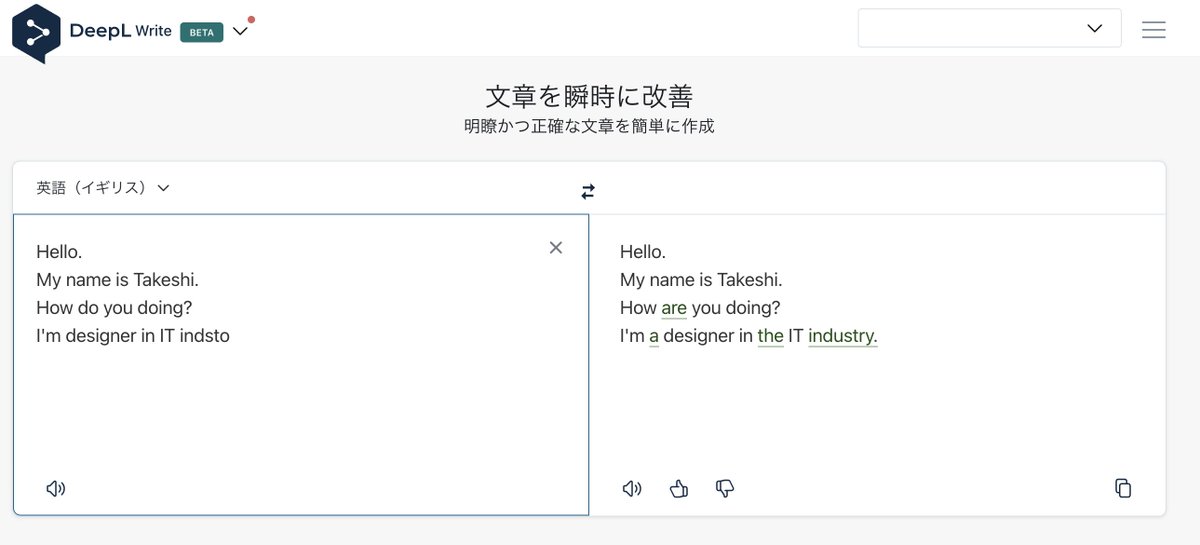1200x545 pixels.
Task: Play audio of the improved text
Action: coord(632,489)
